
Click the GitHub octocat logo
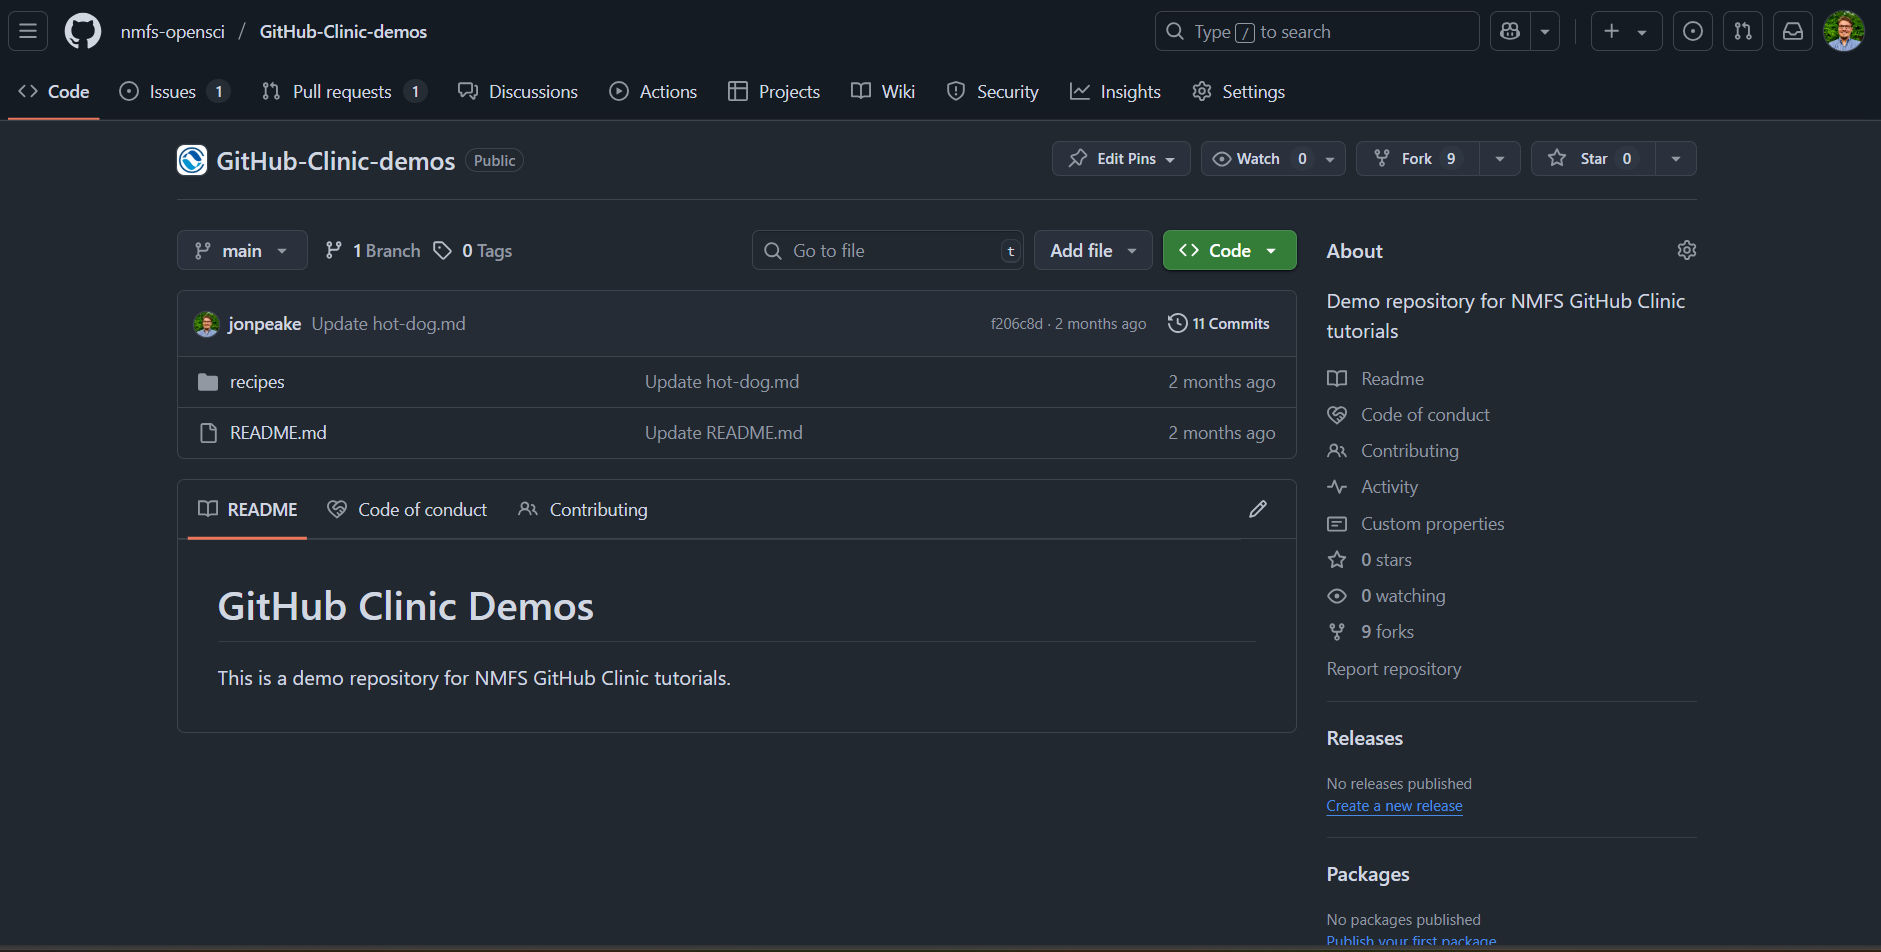point(83,31)
